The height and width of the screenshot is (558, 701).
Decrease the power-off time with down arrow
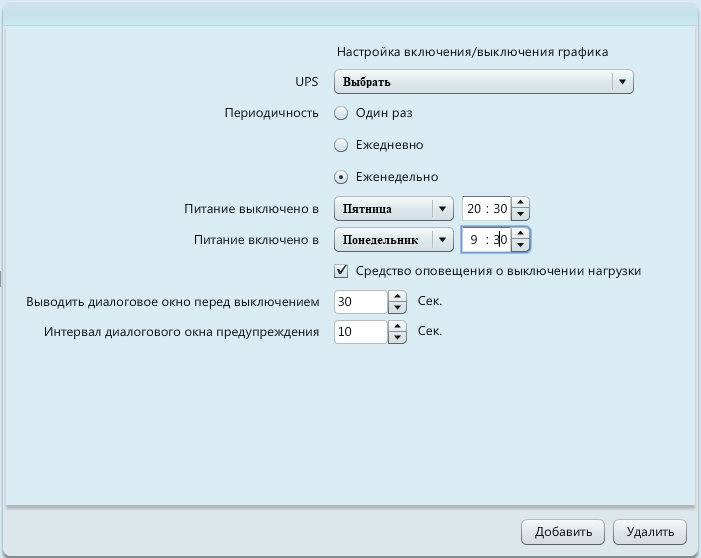[520, 215]
